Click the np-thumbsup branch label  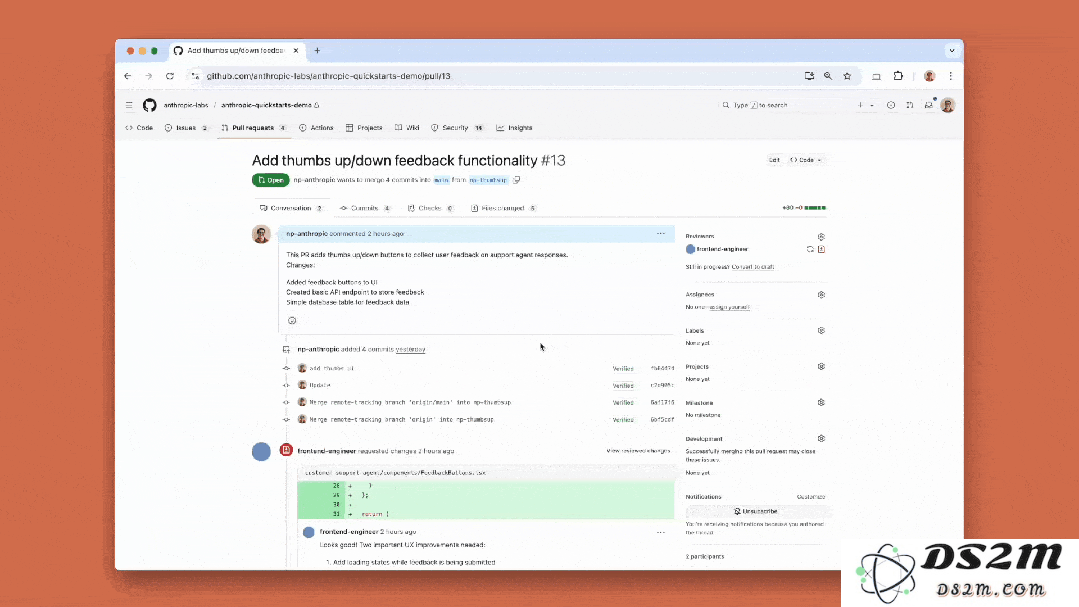488,180
